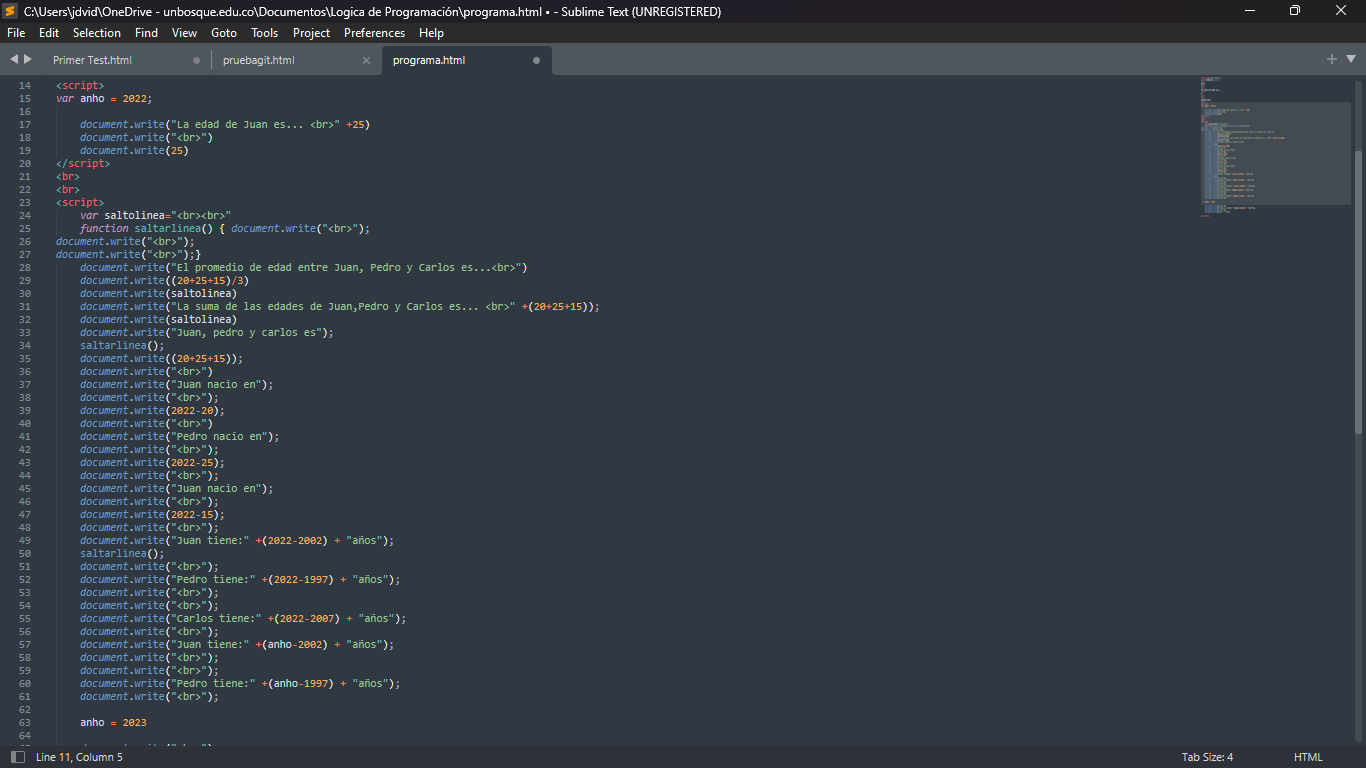Click line number 15 in gutter
Screen dimensions: 1366x768
point(25,99)
